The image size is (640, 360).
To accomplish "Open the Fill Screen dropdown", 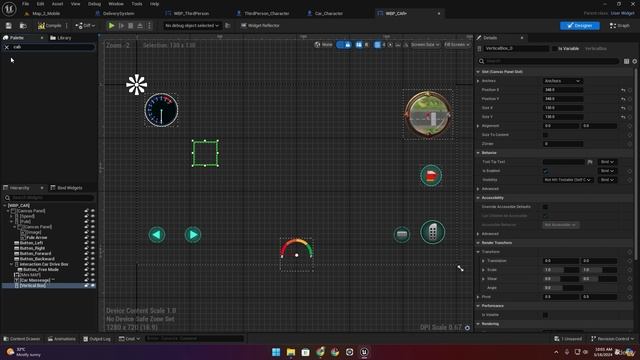I will (456, 45).
